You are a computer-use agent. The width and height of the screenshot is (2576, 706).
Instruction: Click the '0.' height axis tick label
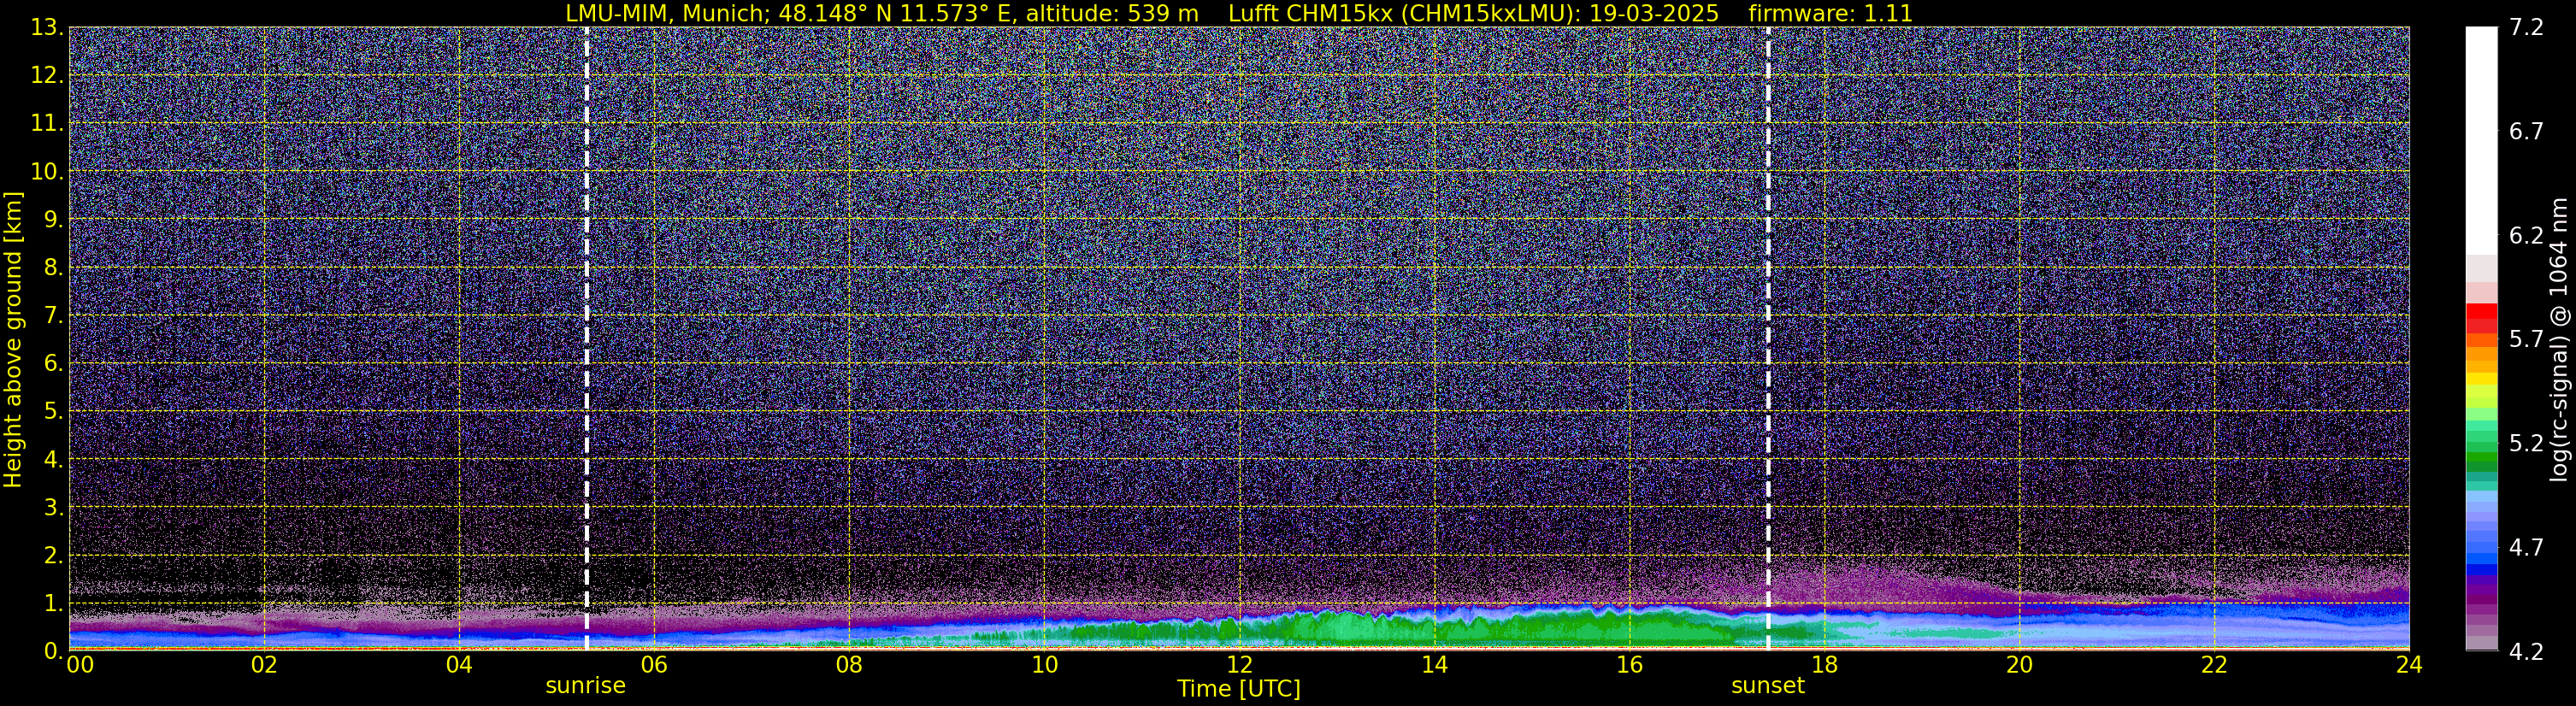point(53,651)
